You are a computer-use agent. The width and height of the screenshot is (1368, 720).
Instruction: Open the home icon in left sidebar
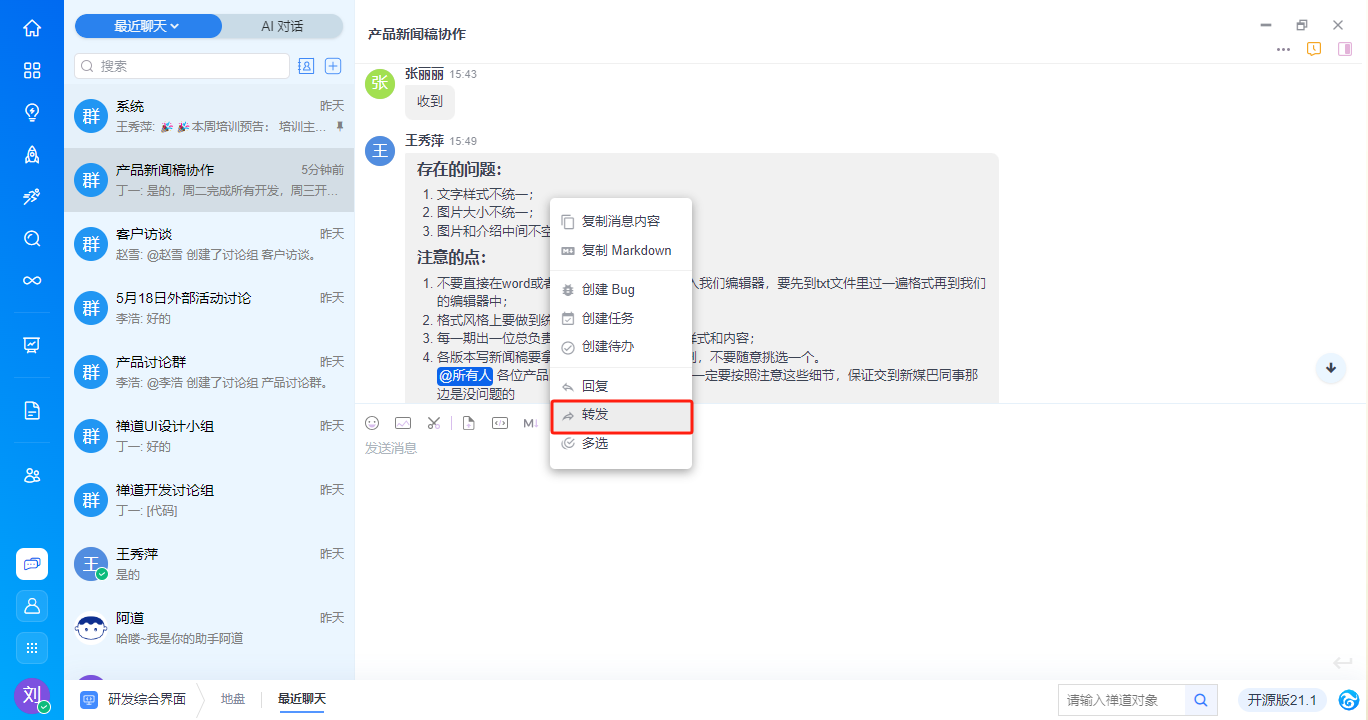point(32,28)
